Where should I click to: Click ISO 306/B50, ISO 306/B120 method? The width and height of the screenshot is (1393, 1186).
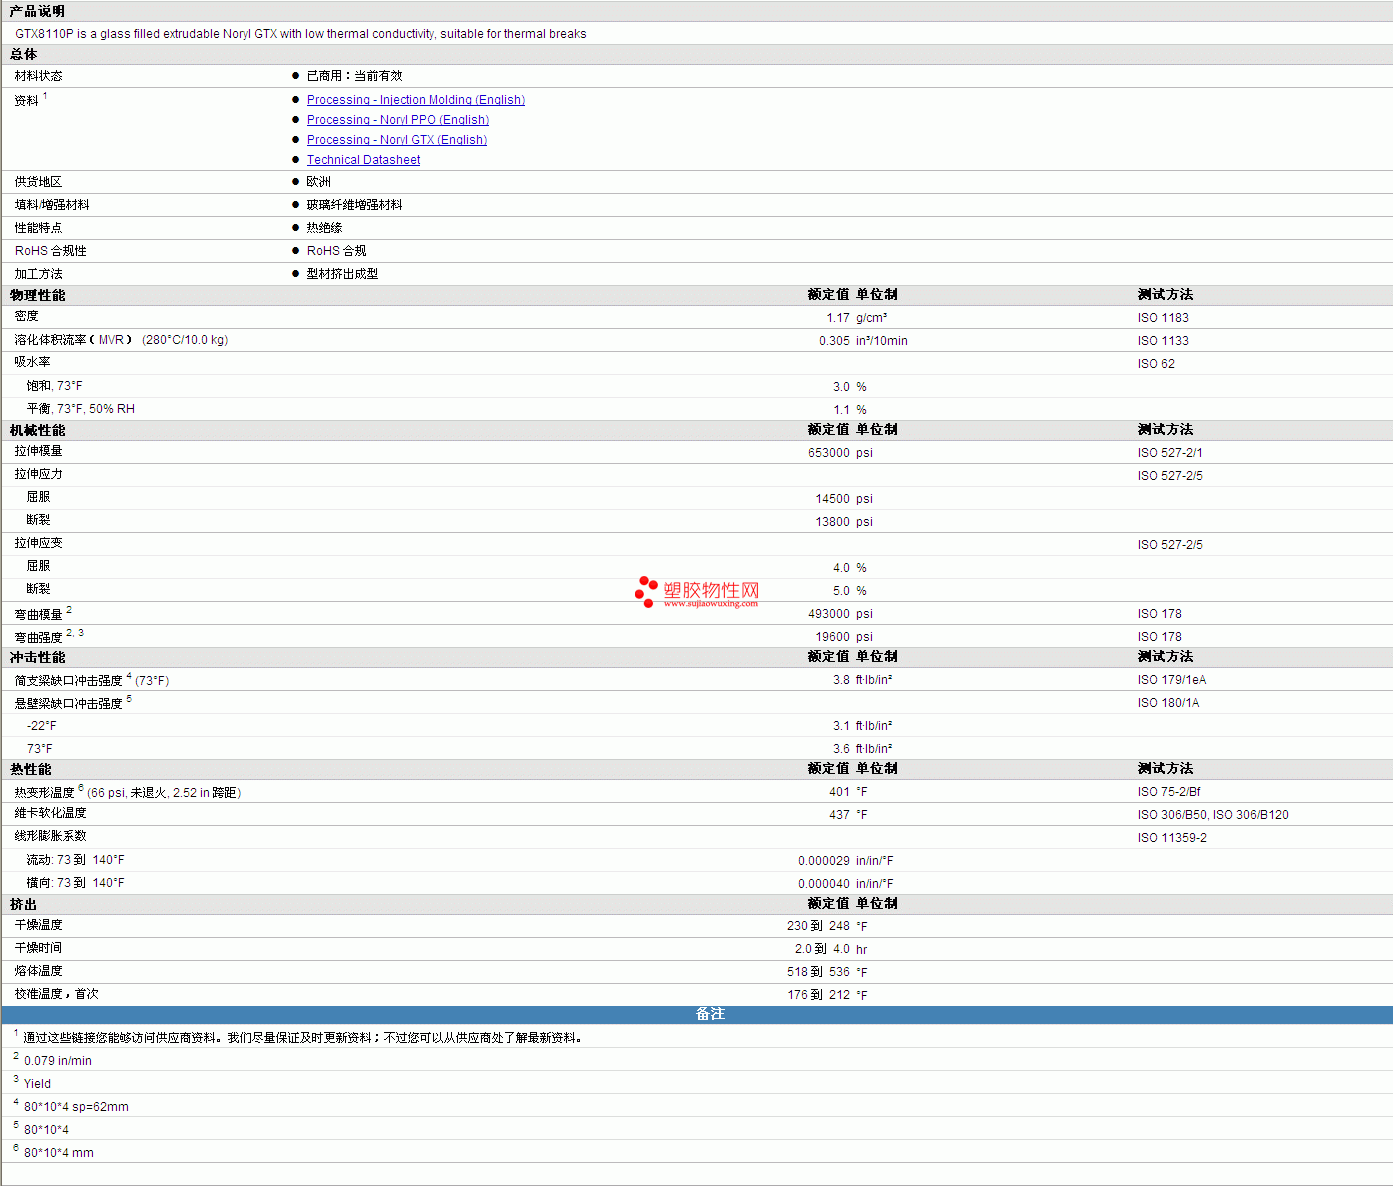coord(1213,815)
